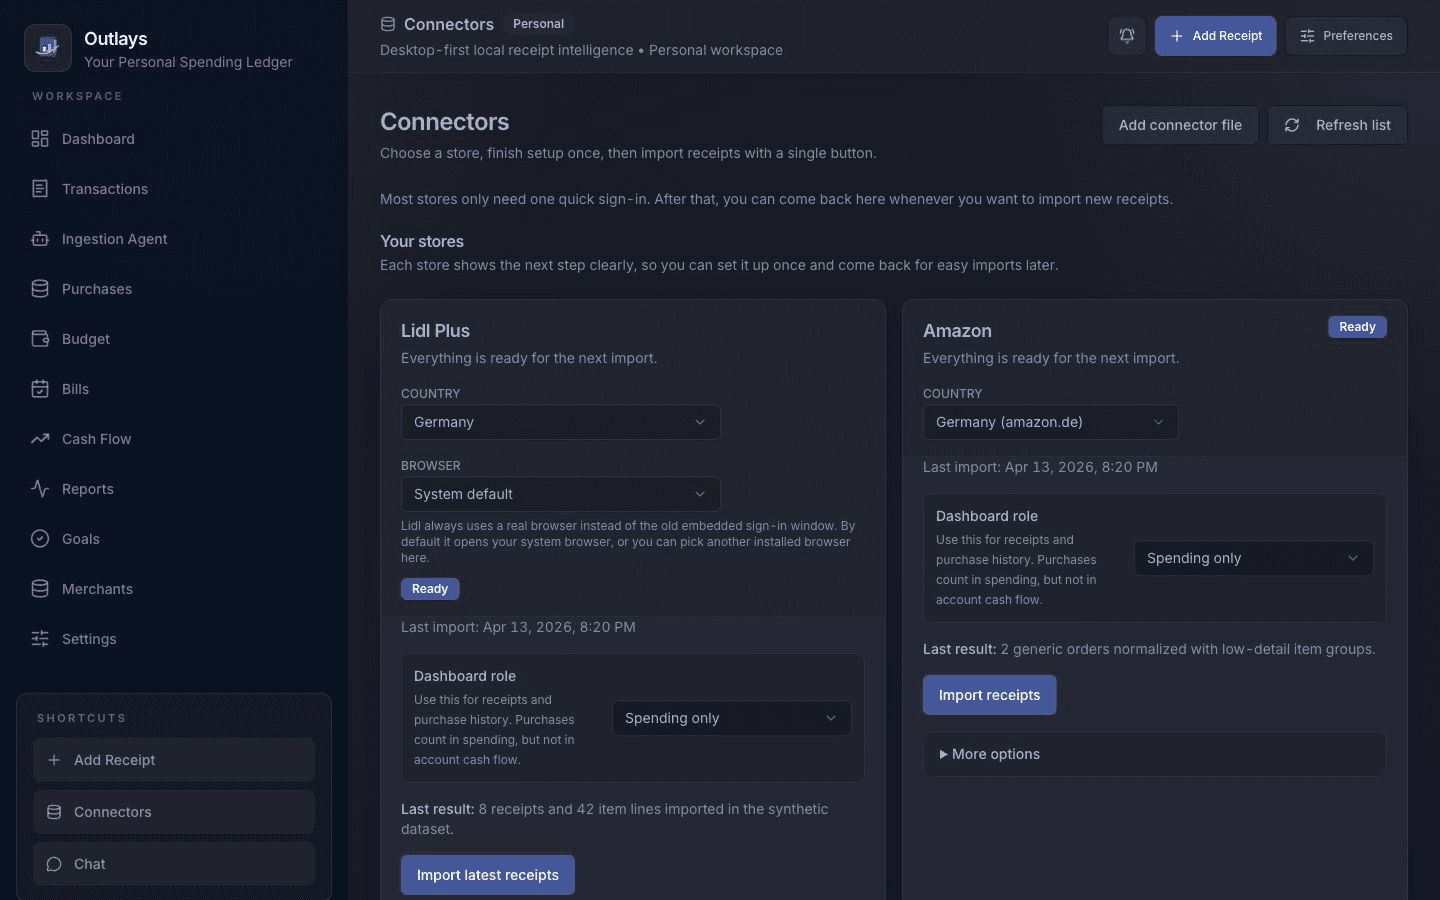Screen dimensions: 1440x900
Task: Click the Purchases database icon in sidebar
Action: pyautogui.click(x=40, y=289)
